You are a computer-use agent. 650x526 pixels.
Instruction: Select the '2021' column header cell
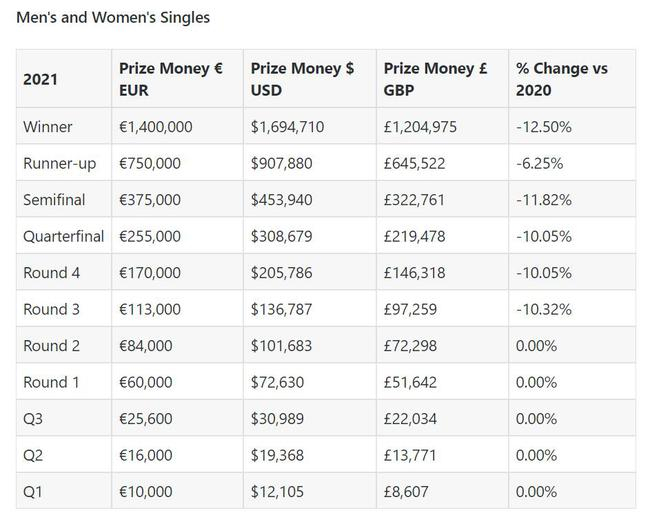tap(41, 79)
